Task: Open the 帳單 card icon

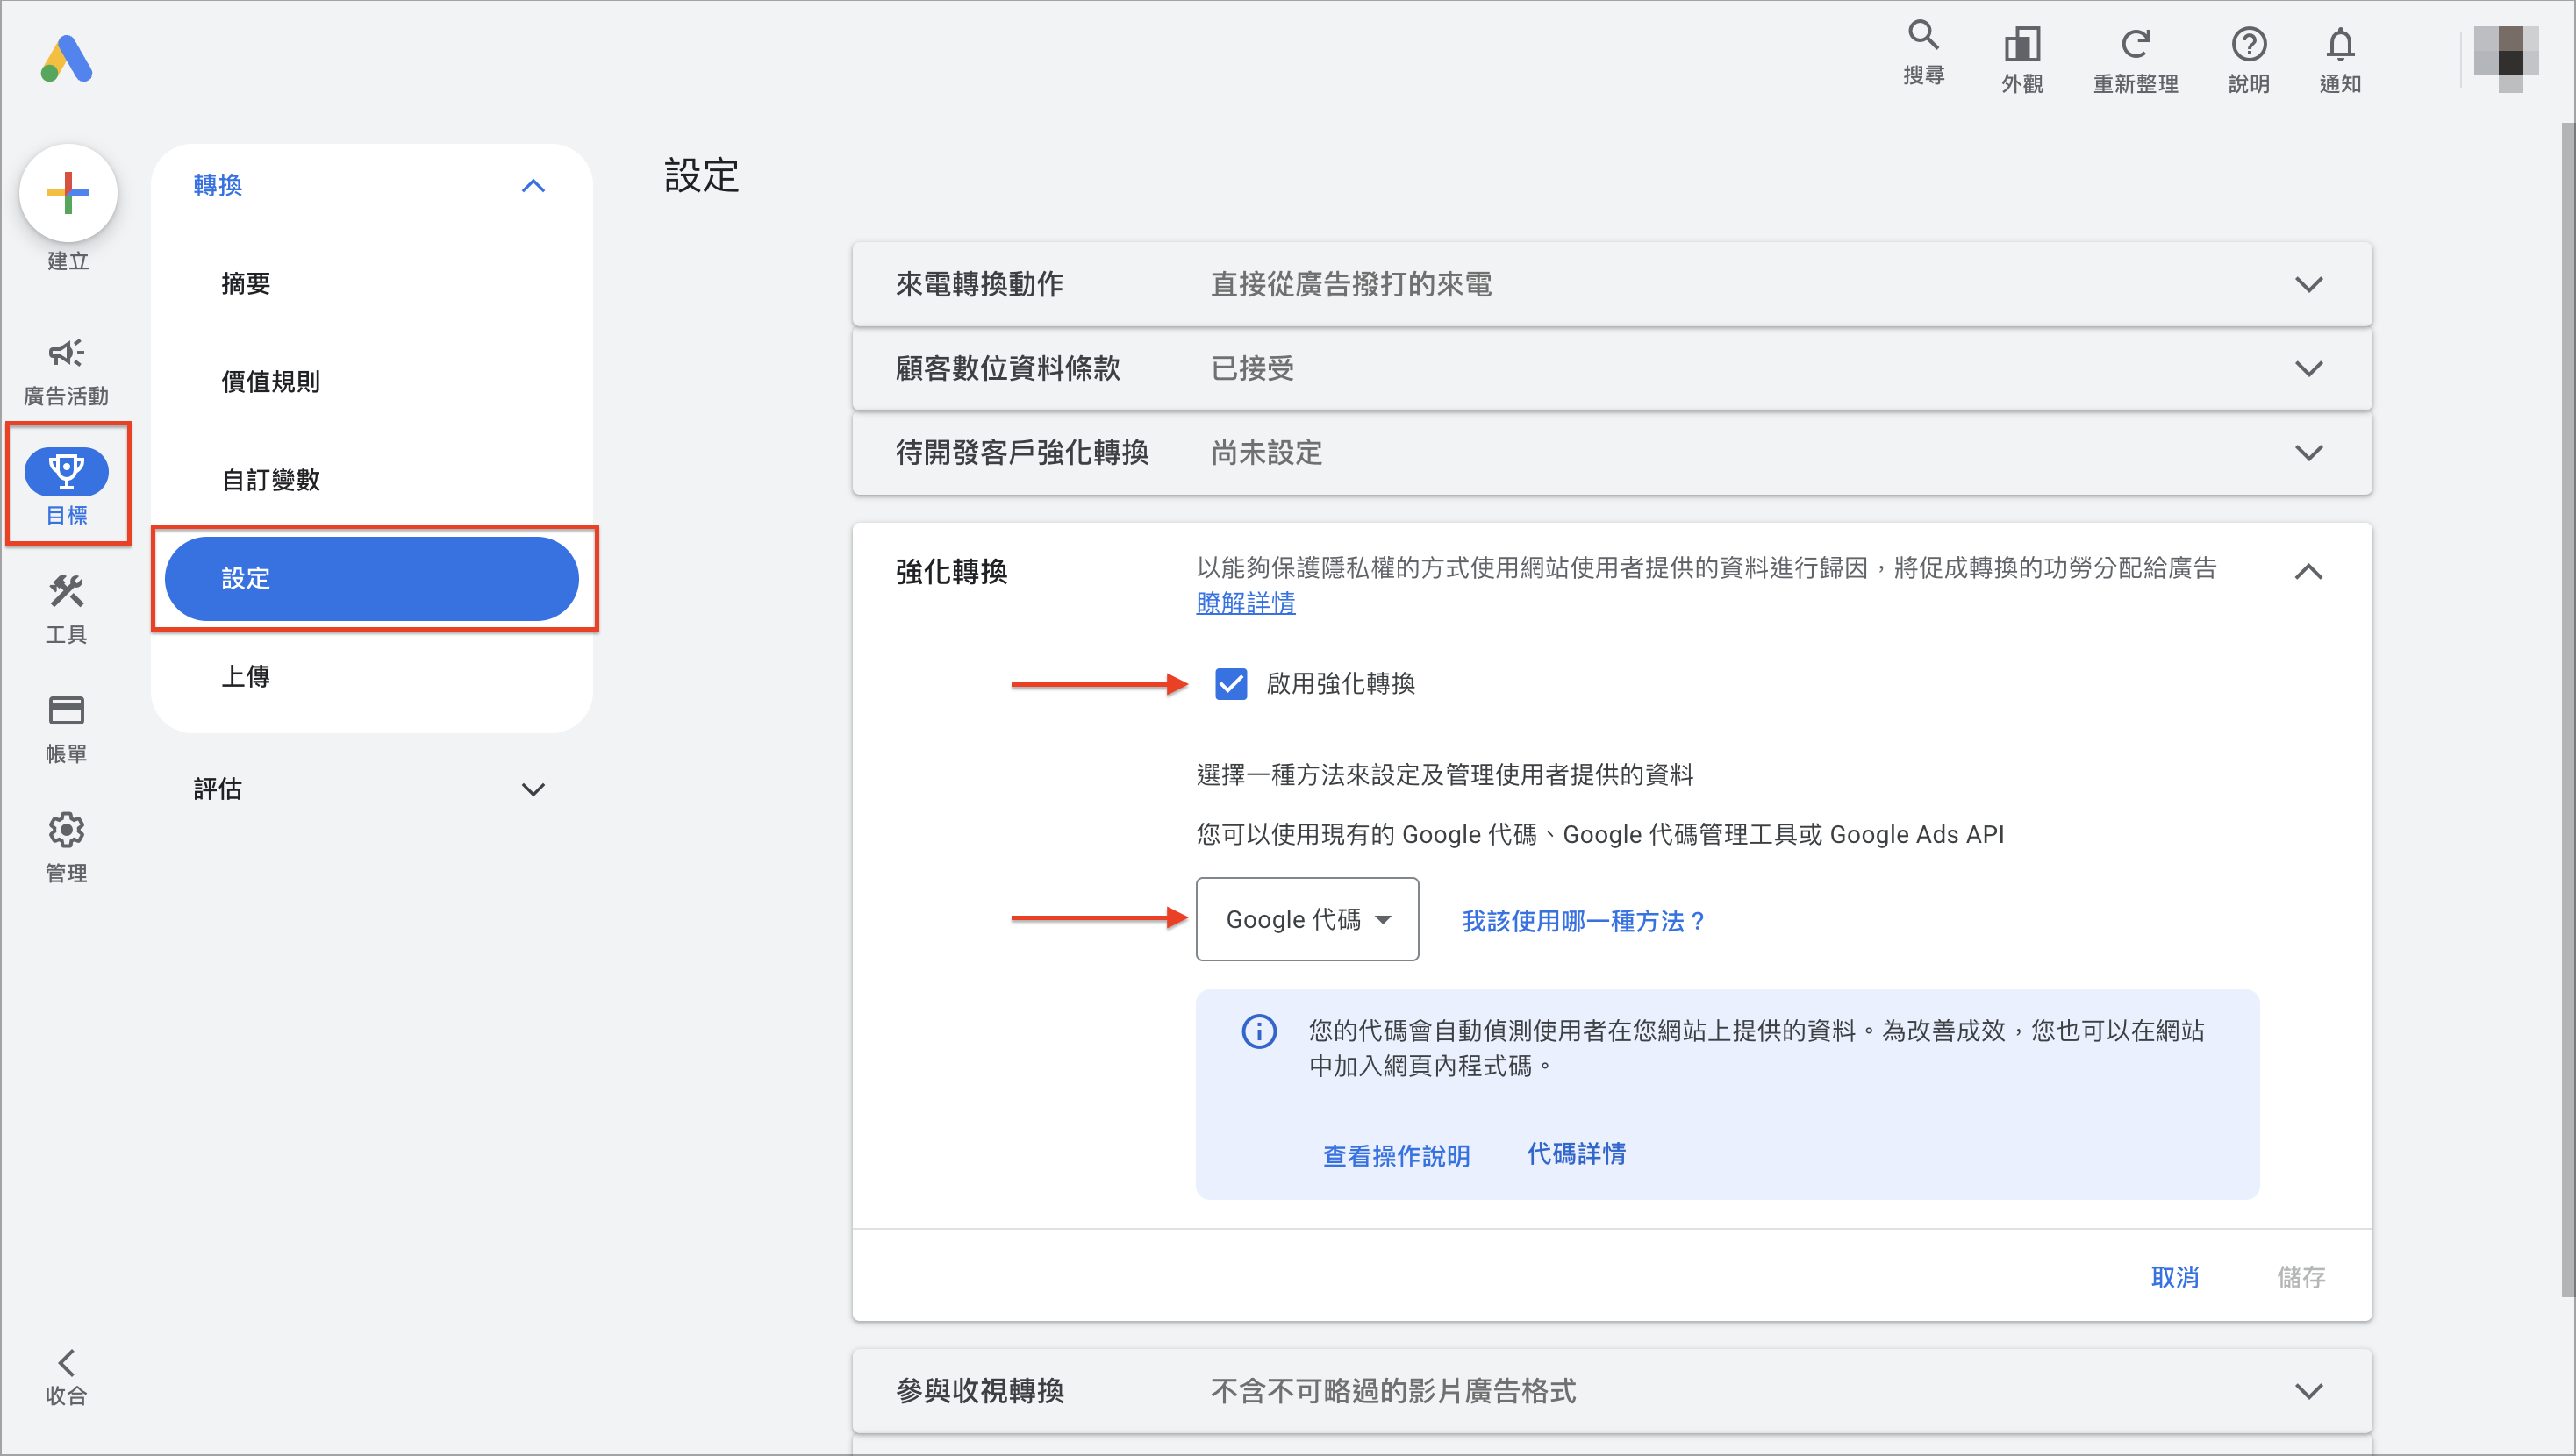Action: (x=66, y=710)
